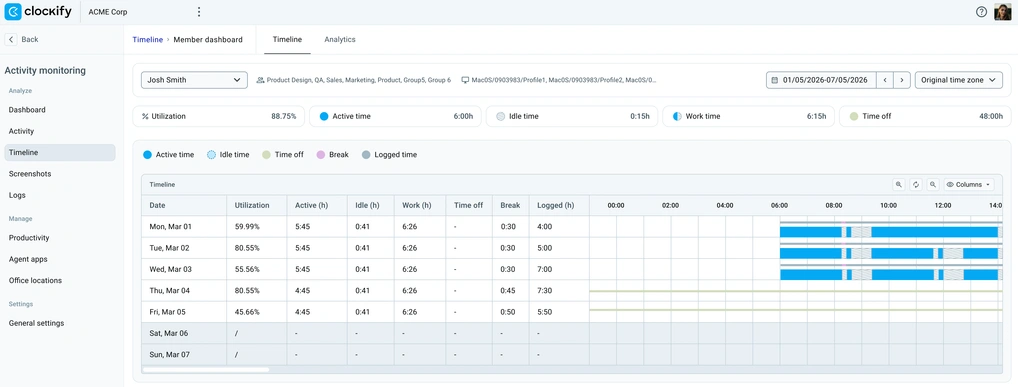Screen dimensions: 1018x387
Task: Click the 48:00h time off value
Action: click(991, 116)
